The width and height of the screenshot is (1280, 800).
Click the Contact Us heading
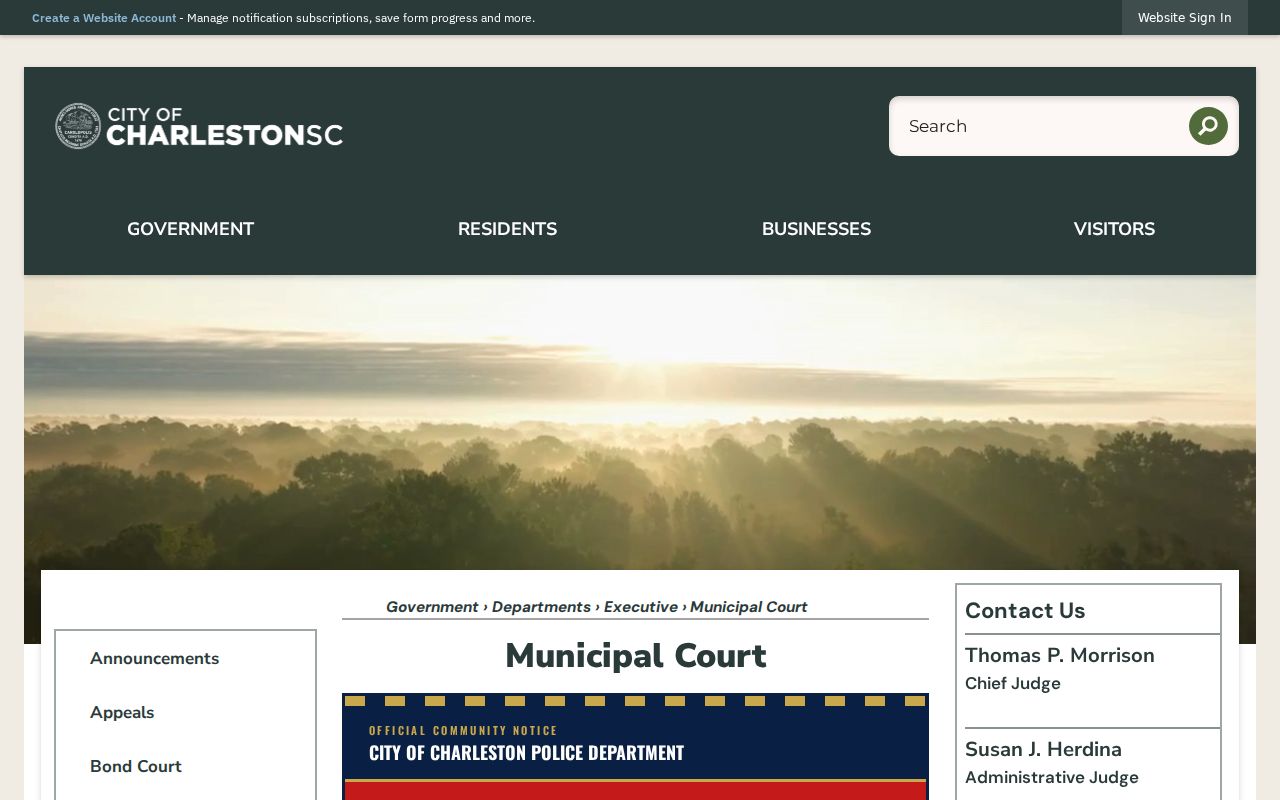pyautogui.click(x=1025, y=610)
